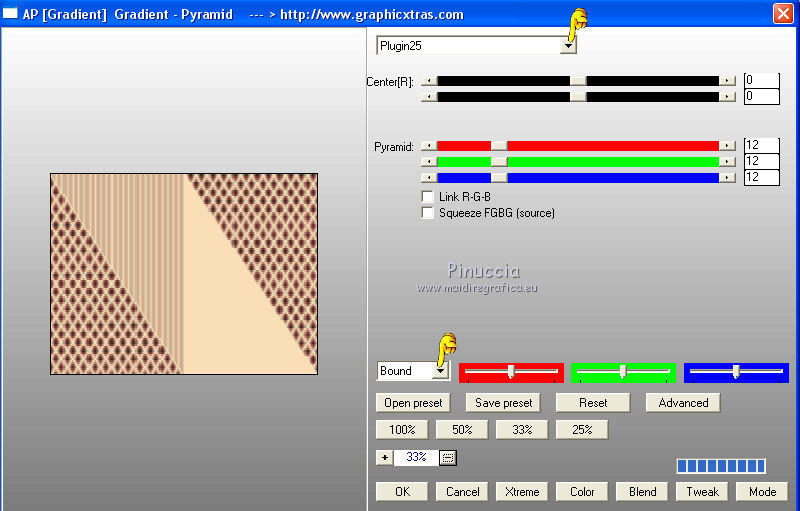Set preview zoom to 25%
800x511 pixels.
point(582,429)
